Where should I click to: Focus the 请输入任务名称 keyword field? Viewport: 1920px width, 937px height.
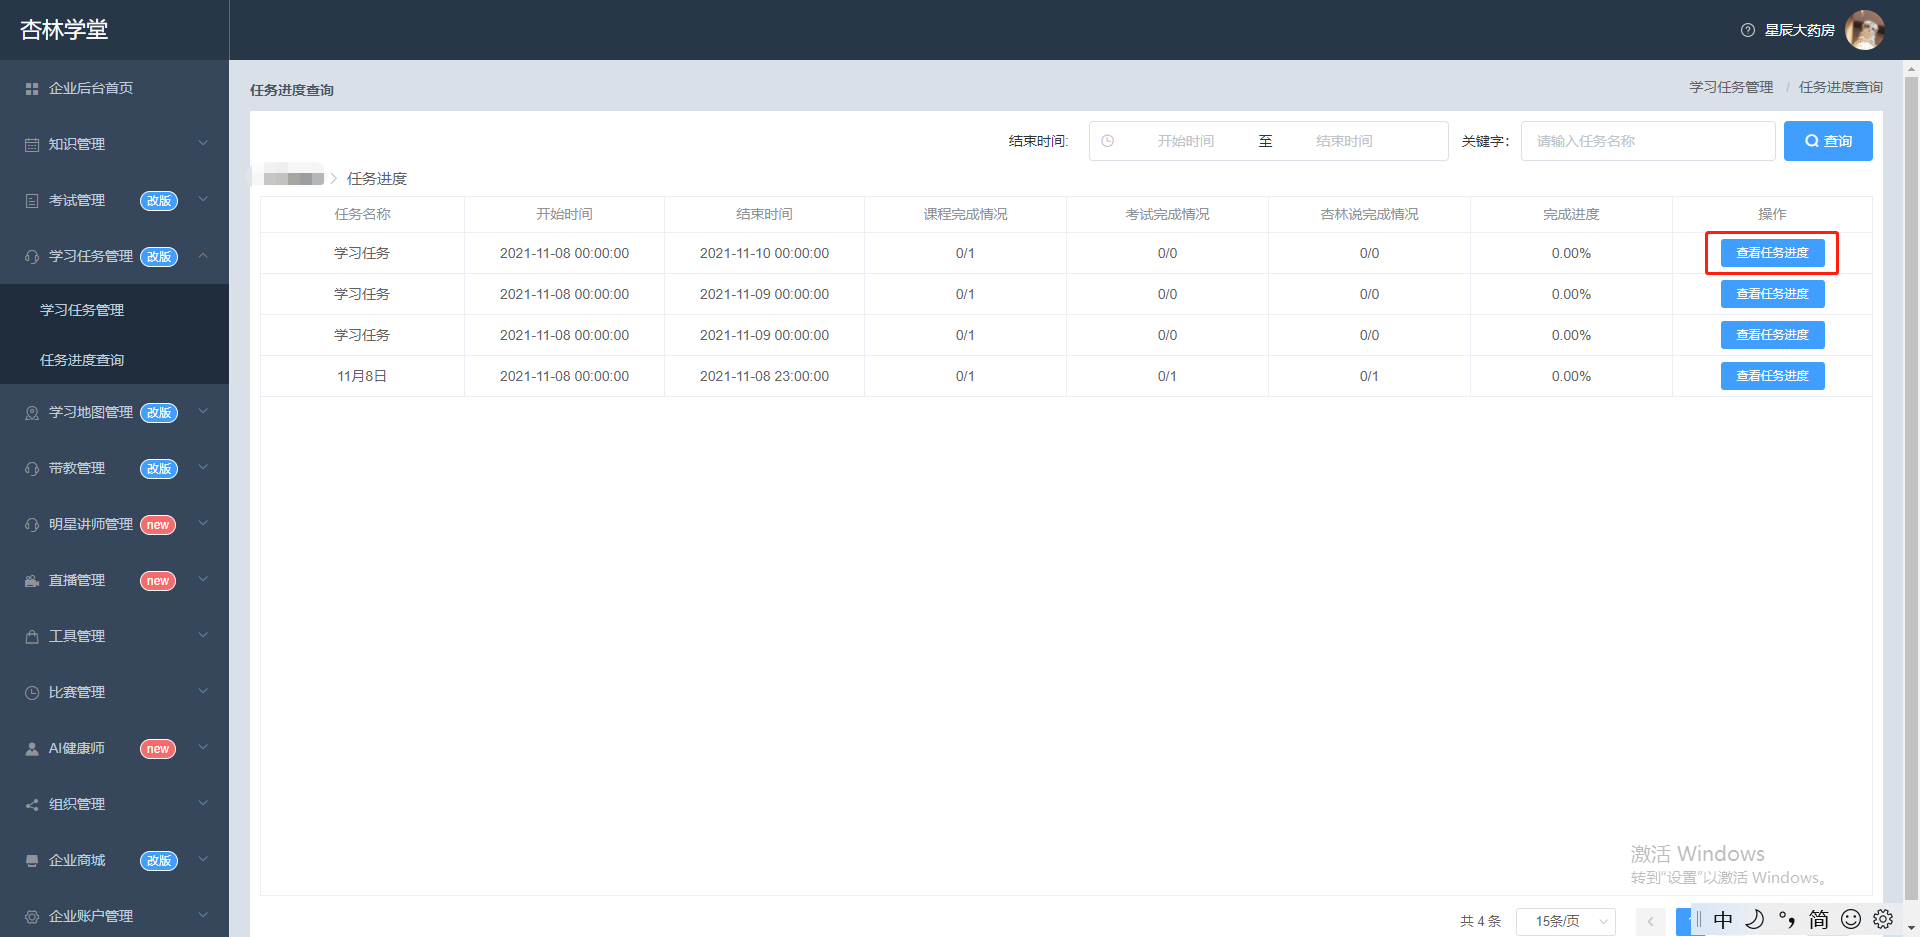click(x=1648, y=141)
